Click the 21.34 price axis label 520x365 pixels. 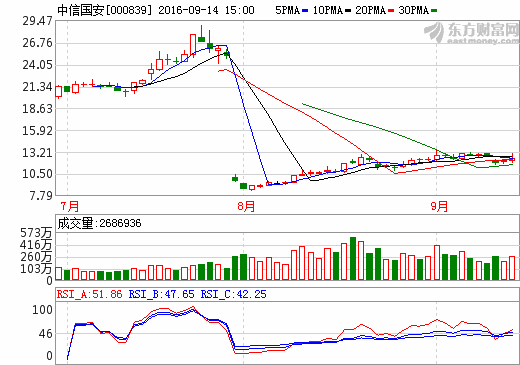click(37, 87)
